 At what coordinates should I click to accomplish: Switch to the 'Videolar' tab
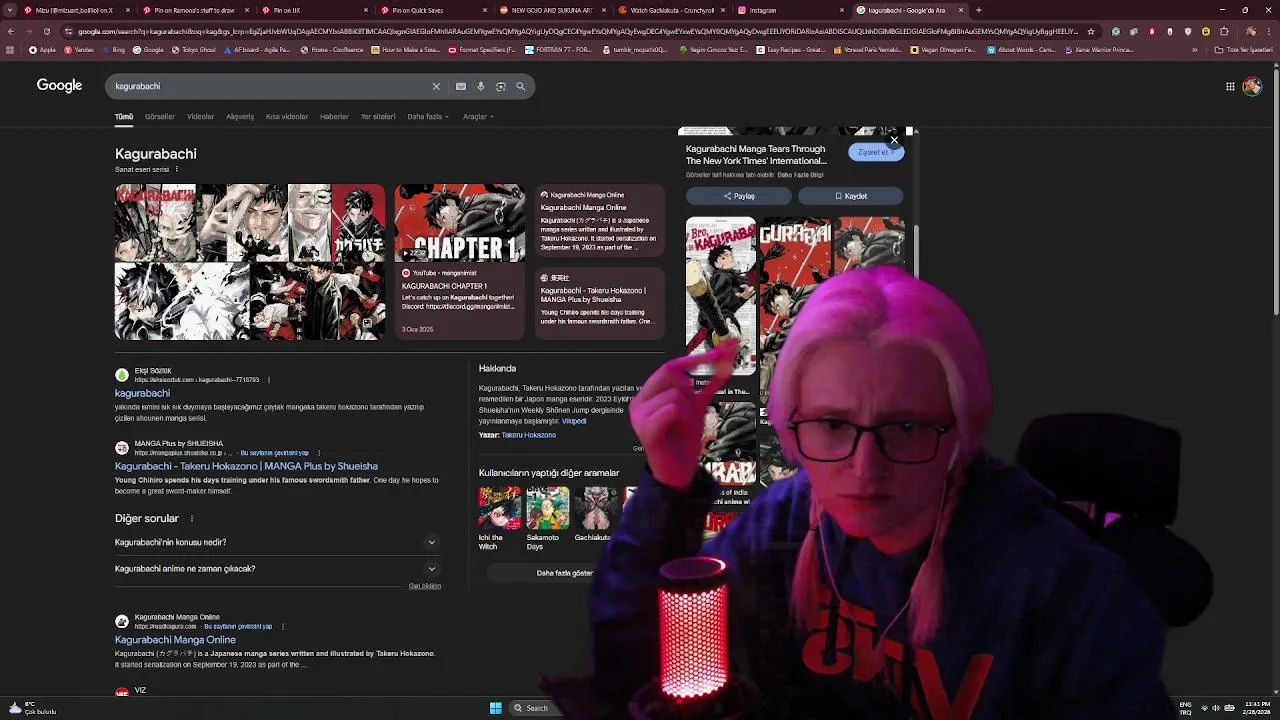point(200,117)
